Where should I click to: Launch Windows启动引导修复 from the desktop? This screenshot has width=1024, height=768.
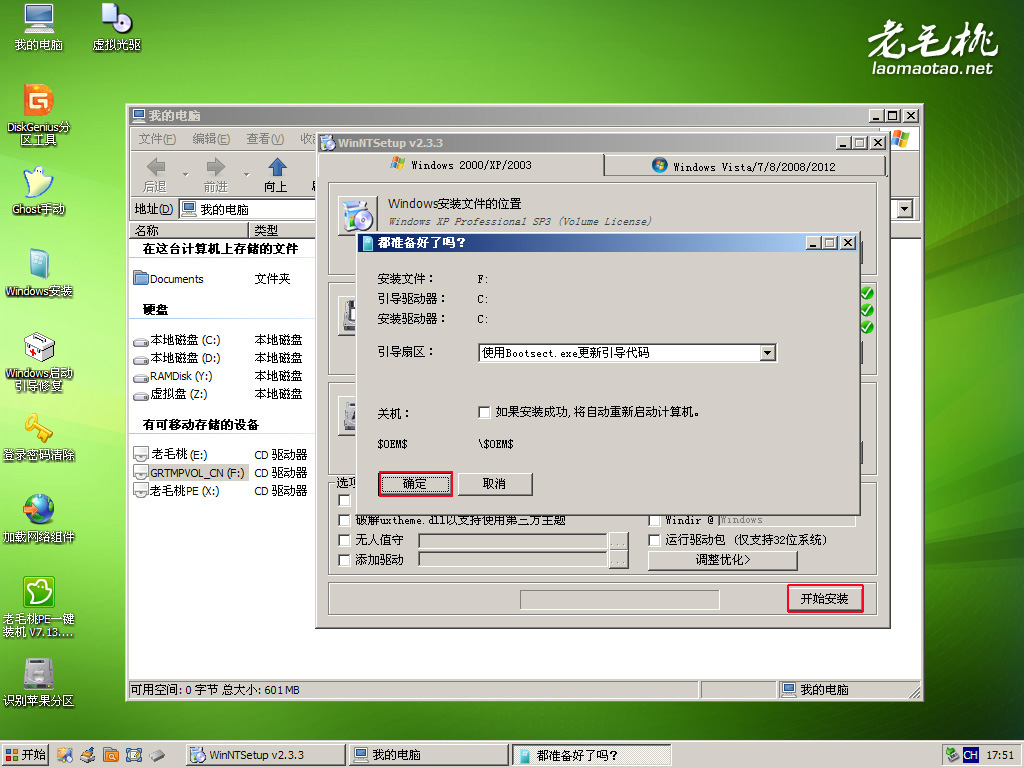(39, 362)
